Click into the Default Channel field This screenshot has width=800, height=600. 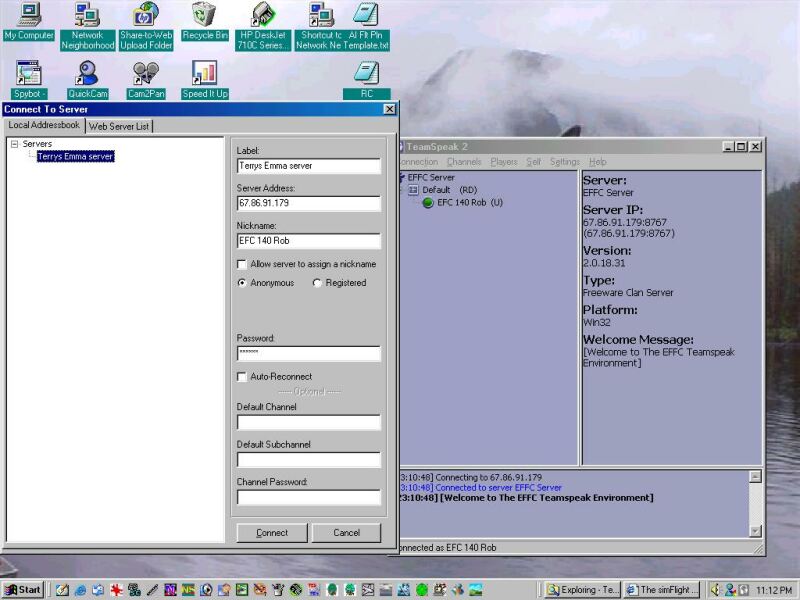309,422
